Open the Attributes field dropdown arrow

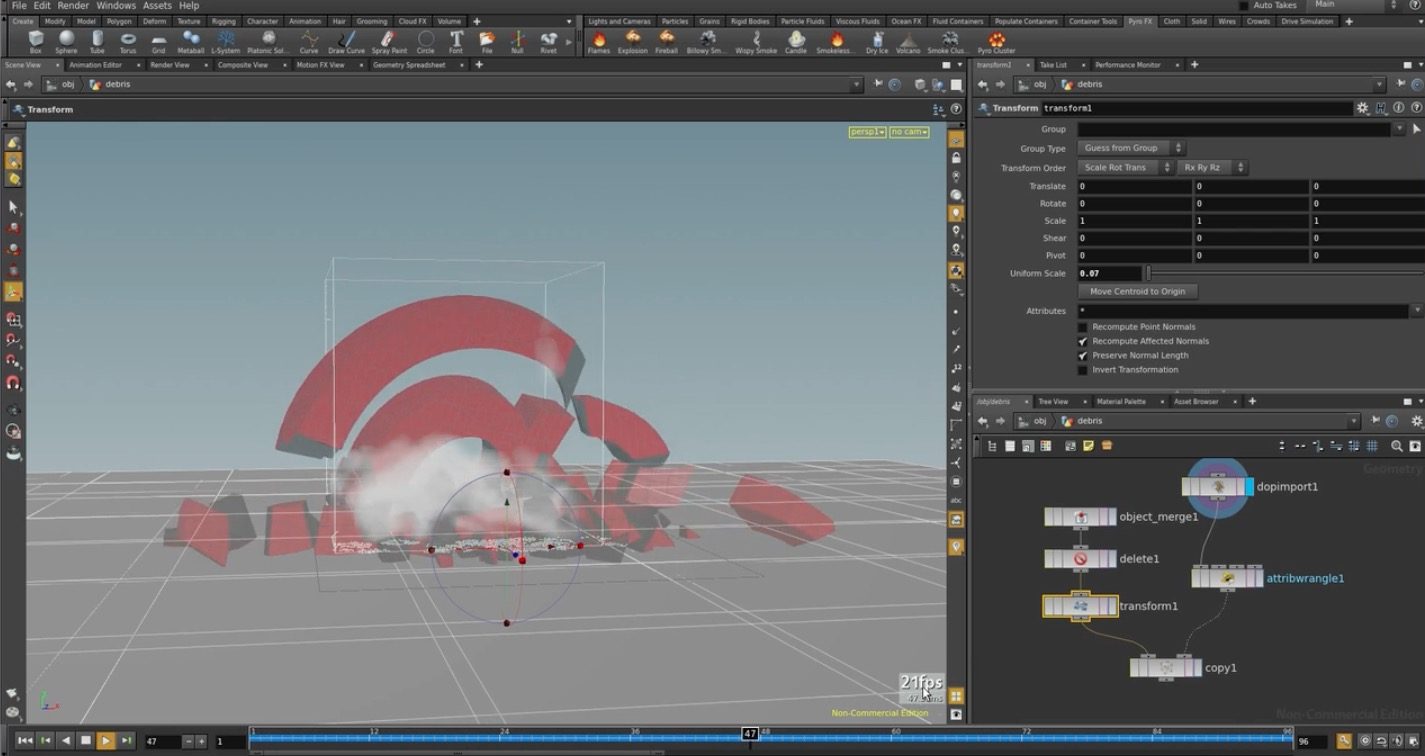pos(1416,311)
